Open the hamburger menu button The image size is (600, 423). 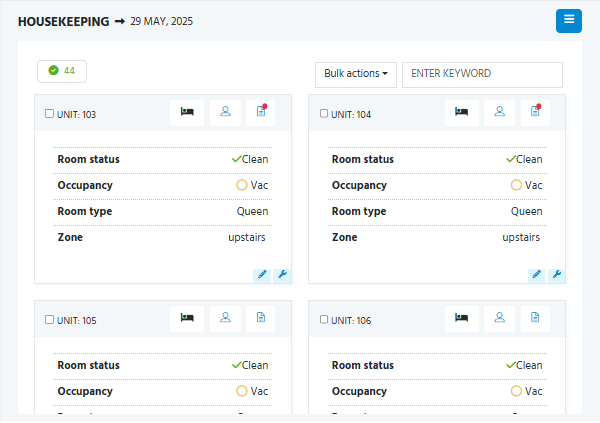pyautogui.click(x=569, y=21)
